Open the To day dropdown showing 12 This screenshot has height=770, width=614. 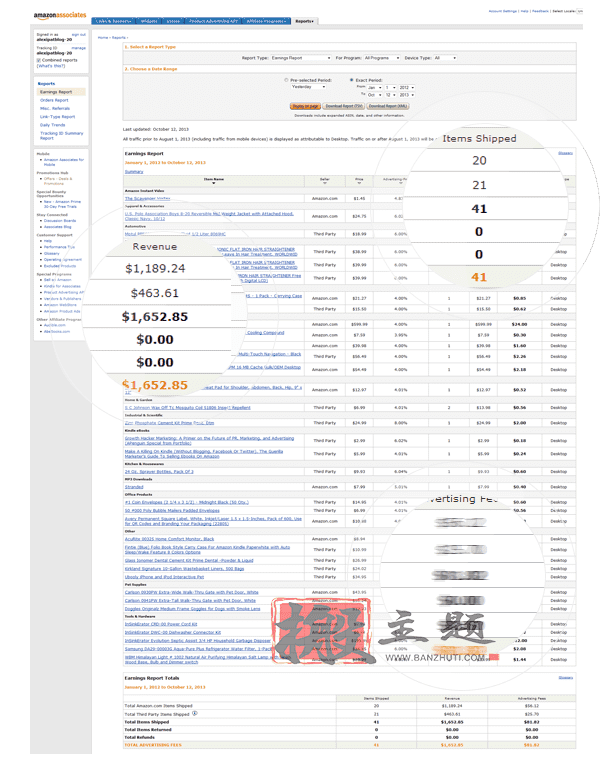[391, 95]
